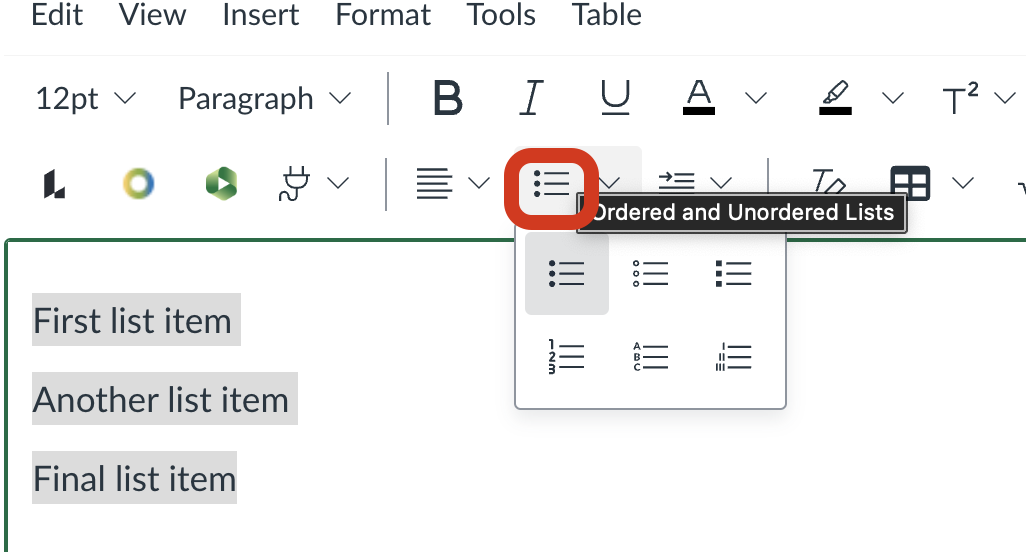Open the Paragraph block format dropdown
The width and height of the screenshot is (1026, 552).
click(264, 99)
